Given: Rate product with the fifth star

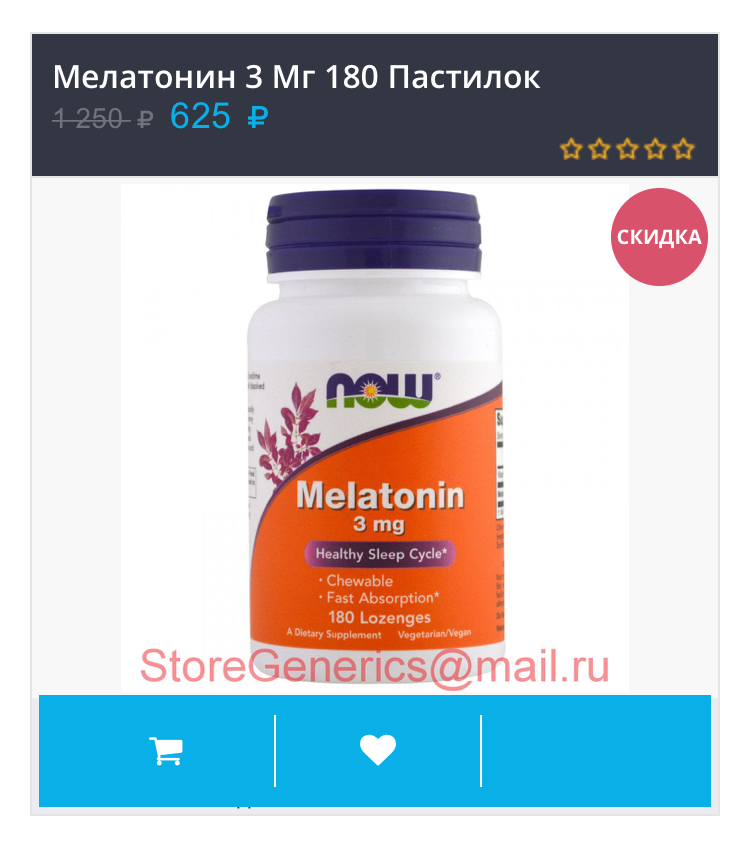Looking at the screenshot, I should click(x=683, y=149).
